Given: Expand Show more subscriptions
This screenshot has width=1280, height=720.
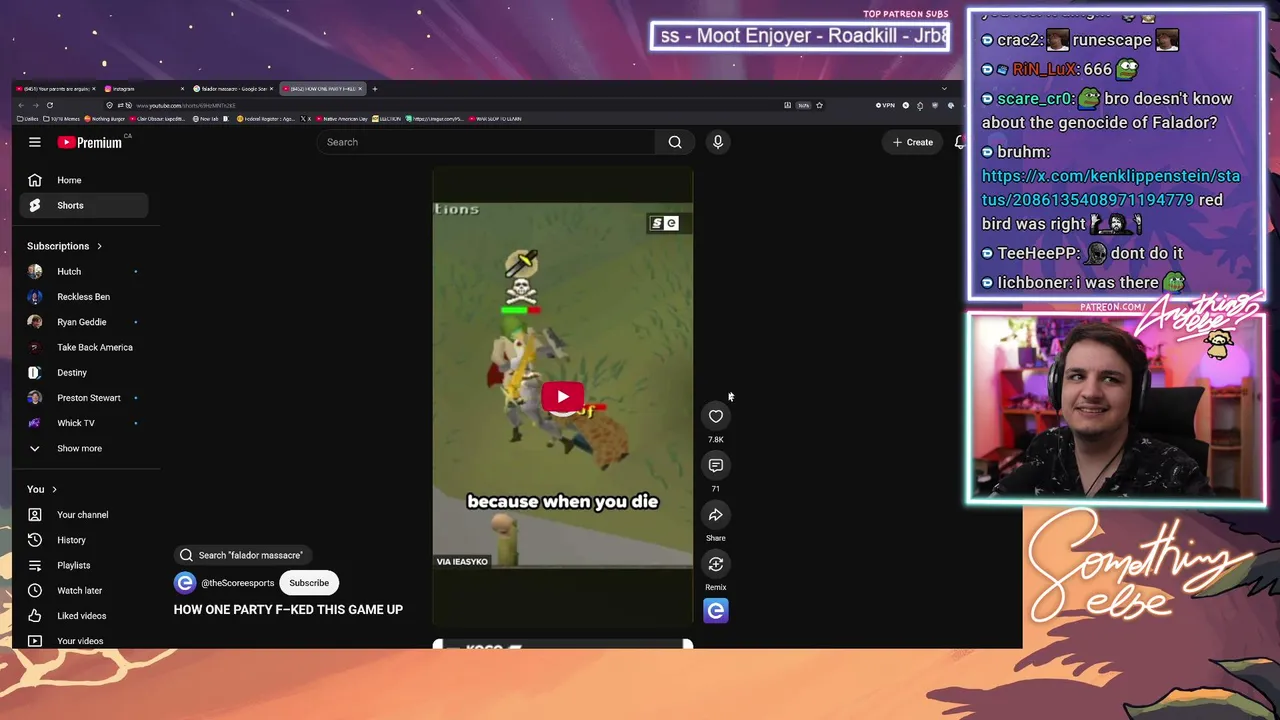Looking at the screenshot, I should [x=84, y=448].
